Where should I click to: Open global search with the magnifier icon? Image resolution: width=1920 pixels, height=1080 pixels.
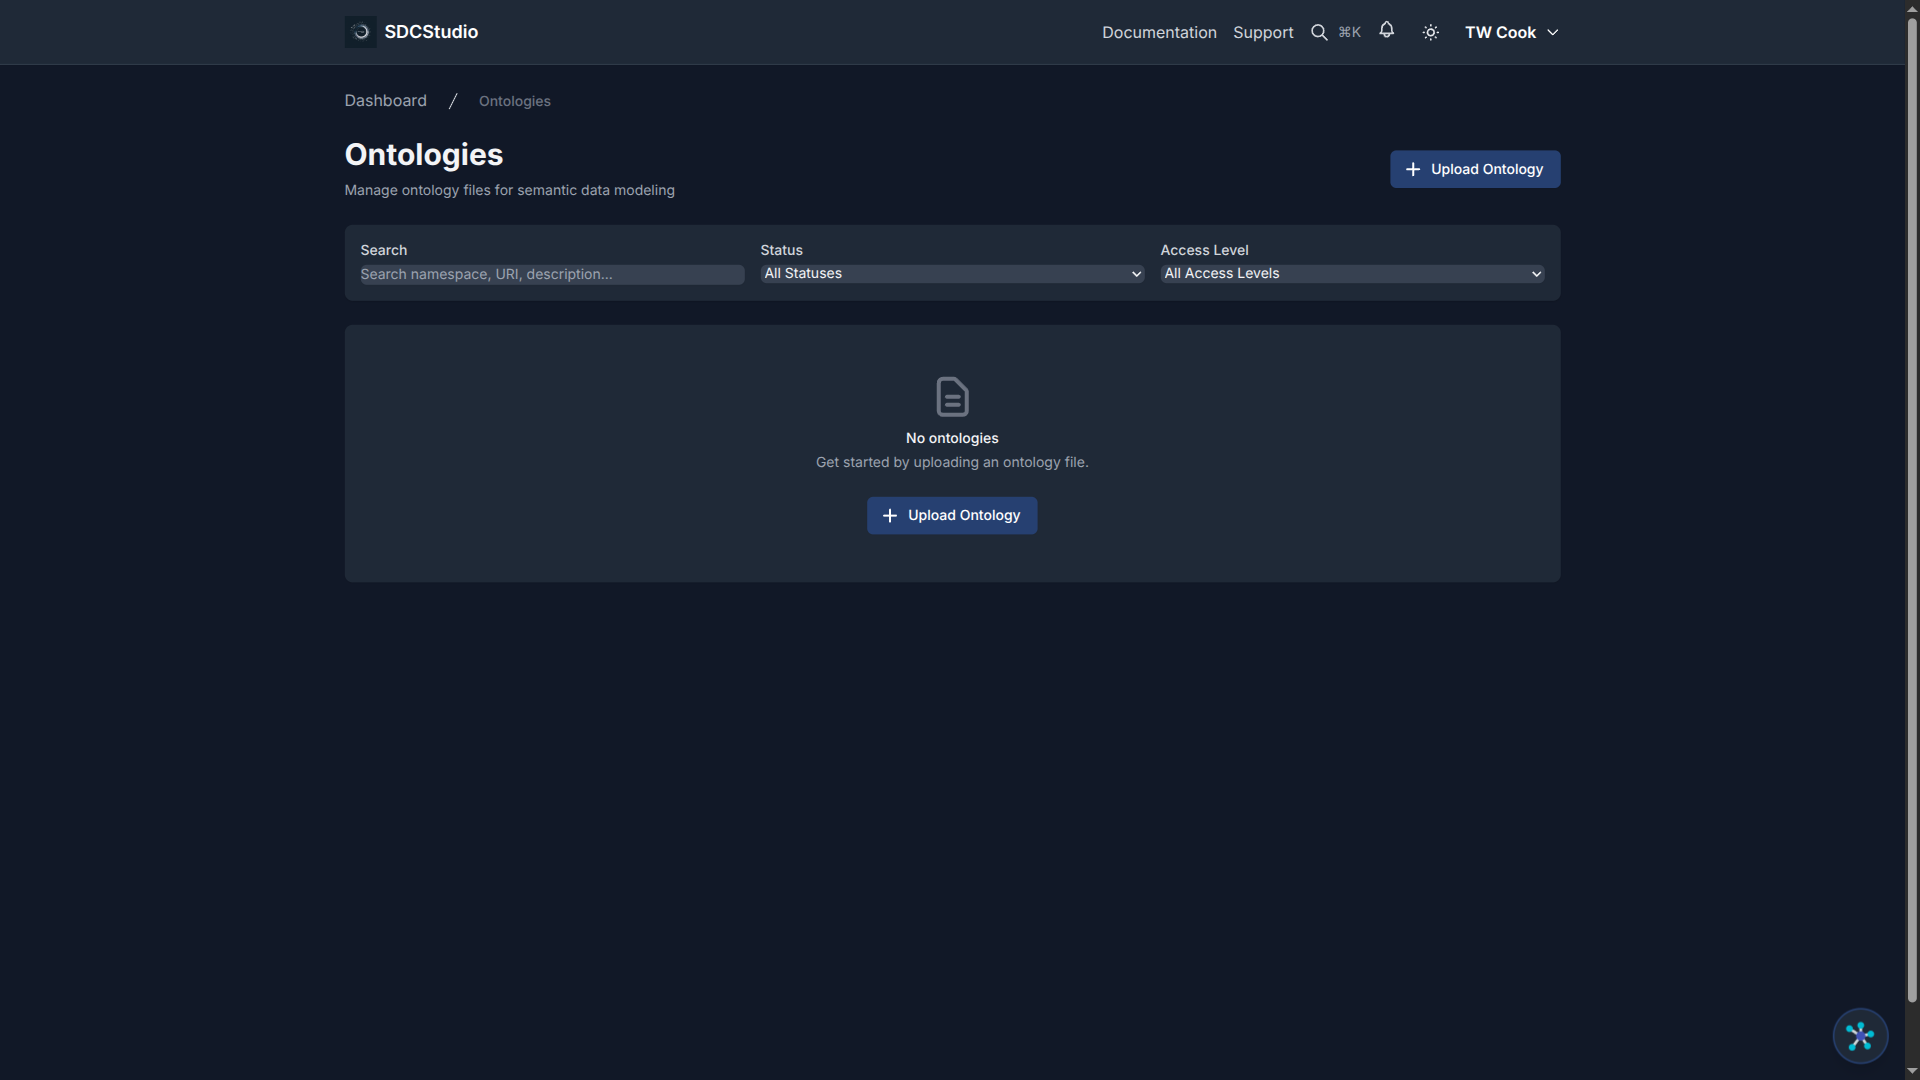click(1319, 31)
